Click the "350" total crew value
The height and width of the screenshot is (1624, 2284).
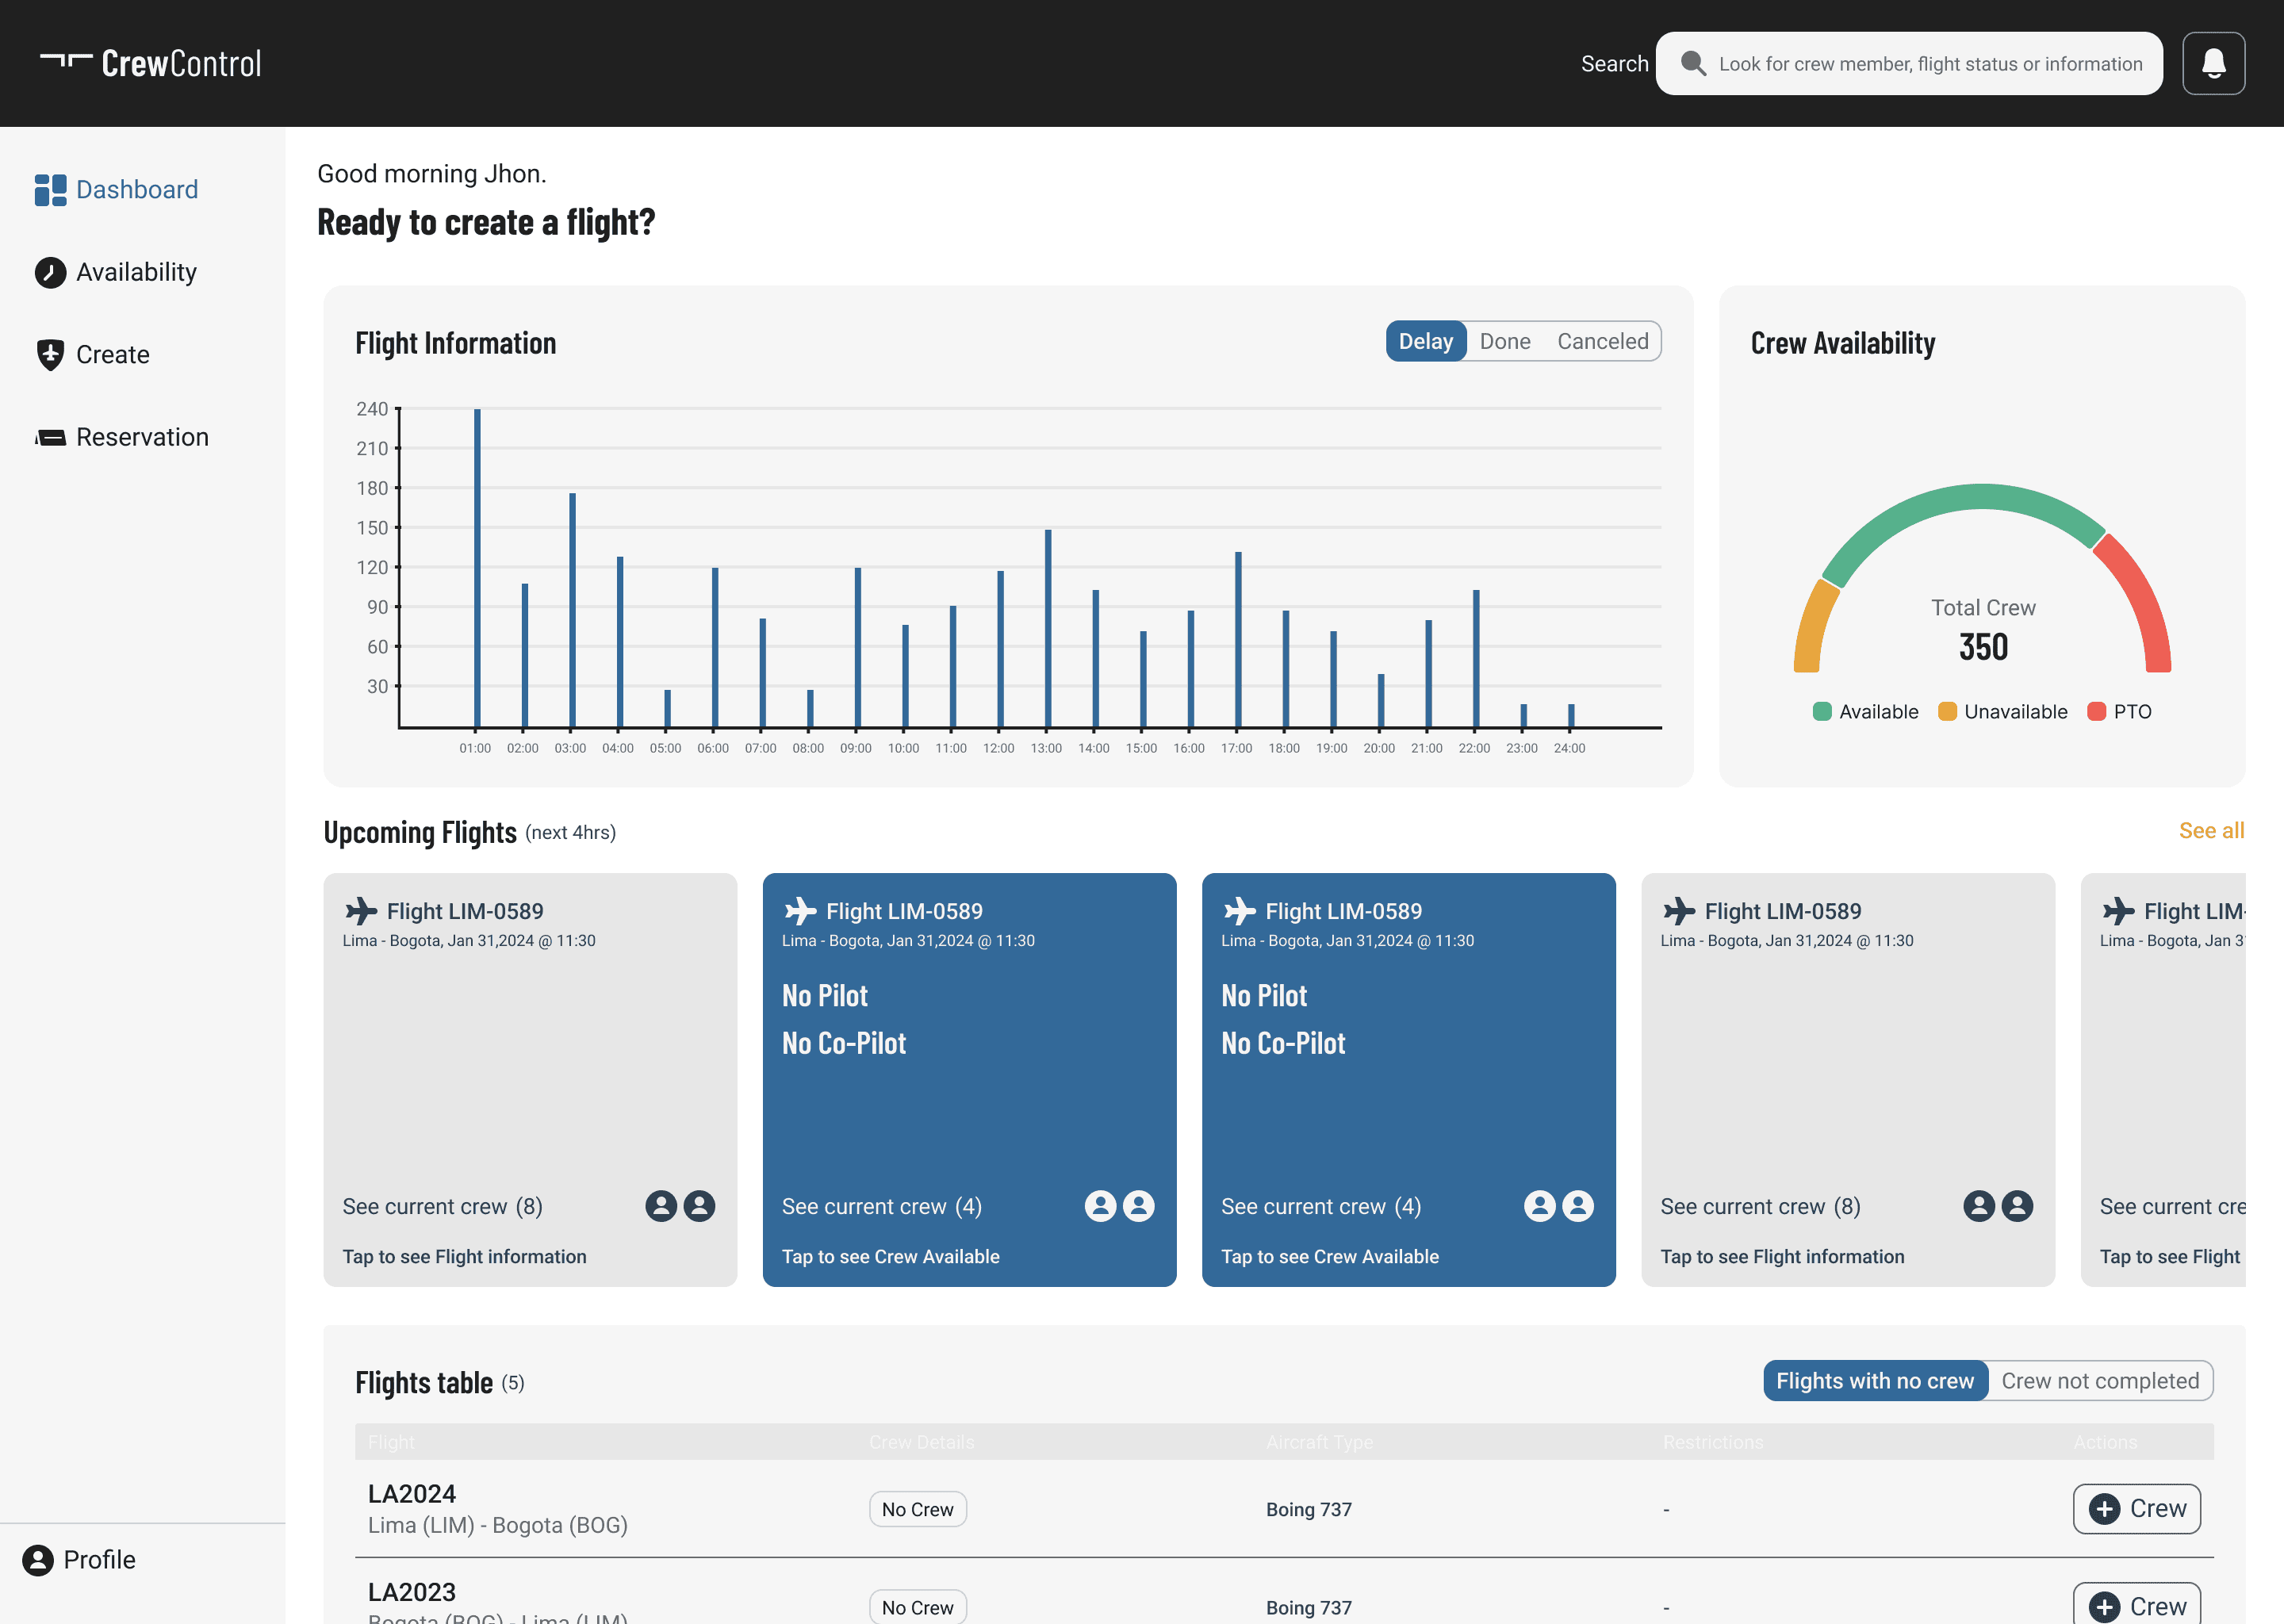(1983, 647)
